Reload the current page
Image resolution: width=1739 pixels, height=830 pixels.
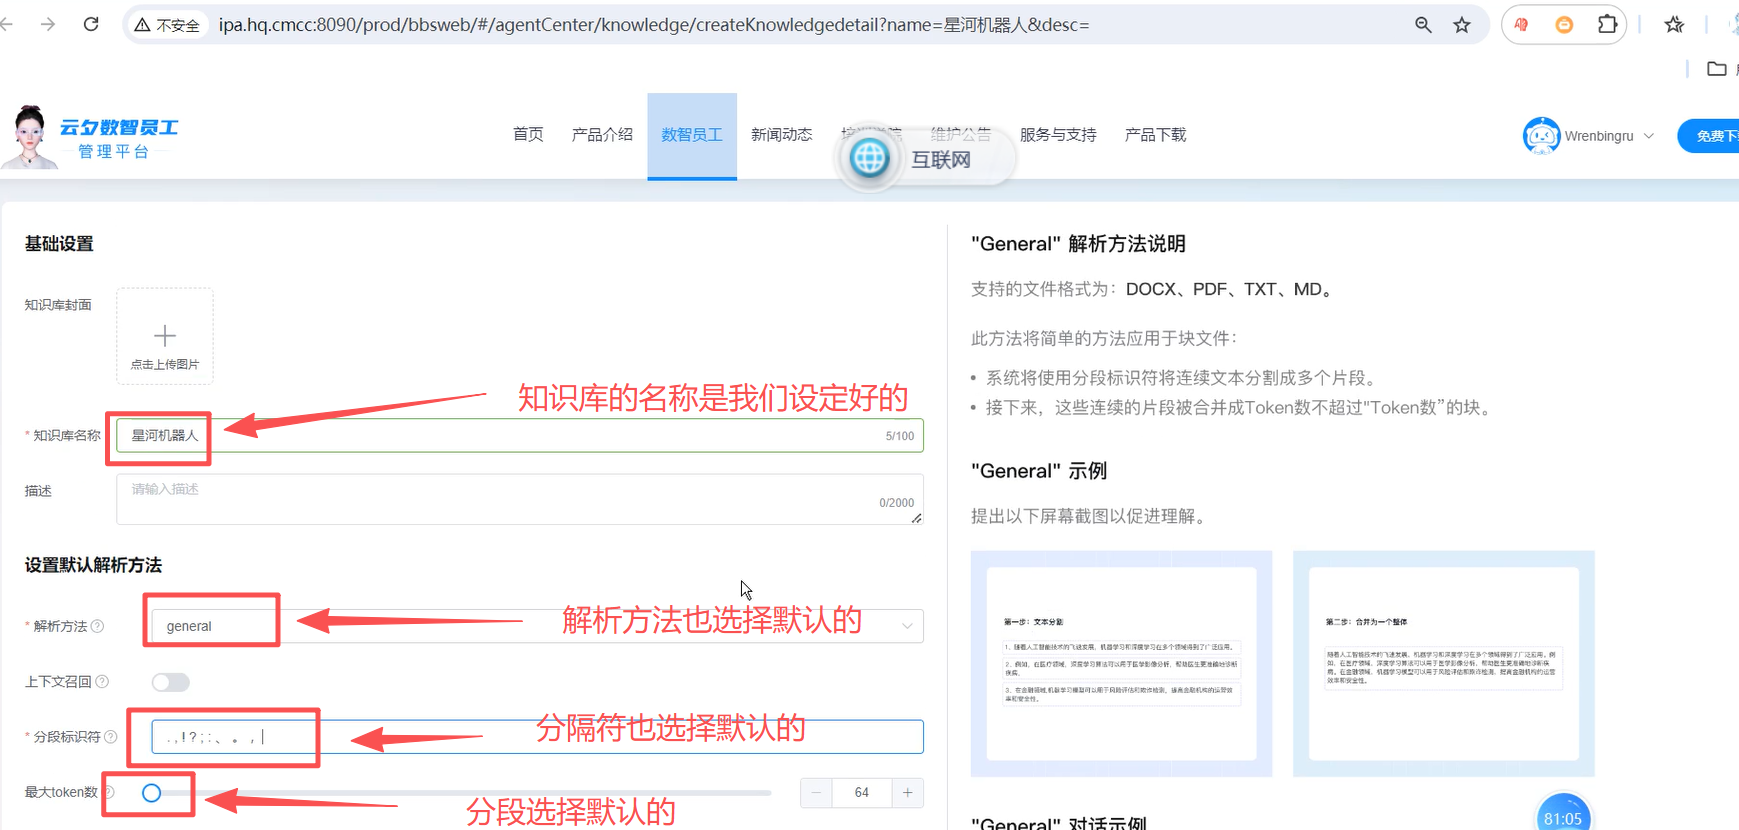click(x=91, y=24)
